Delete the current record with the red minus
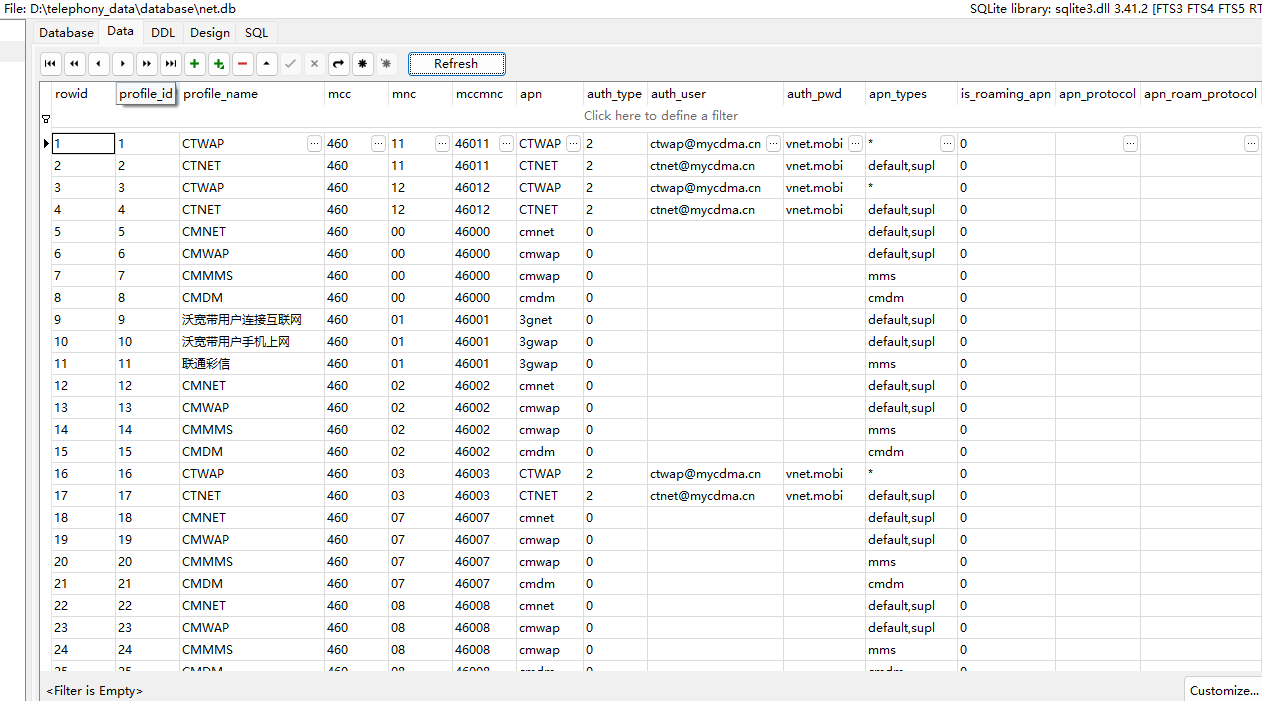 (x=243, y=64)
